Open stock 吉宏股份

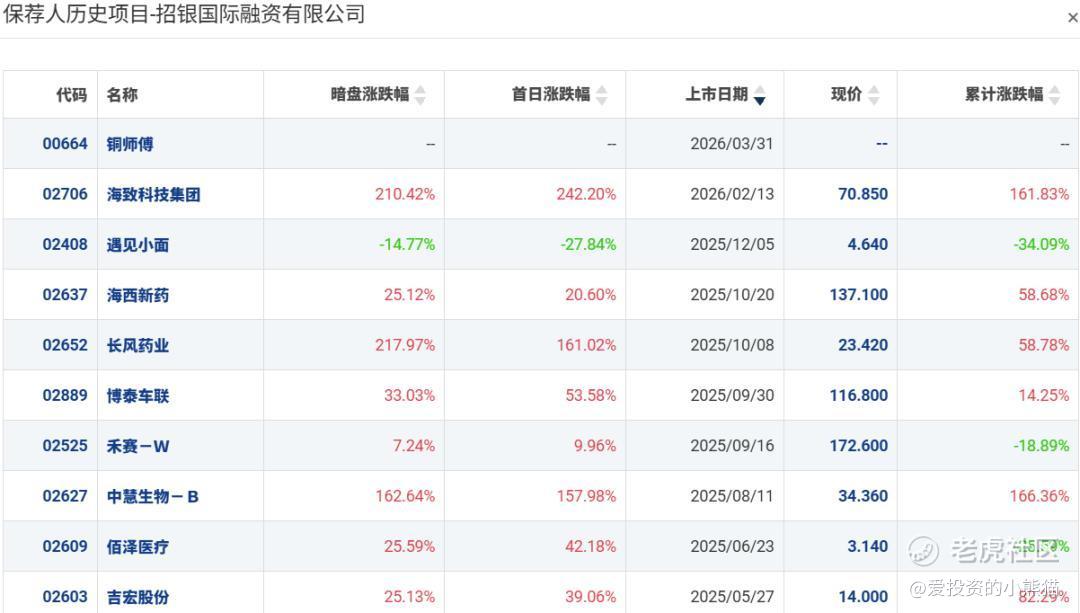pos(137,596)
